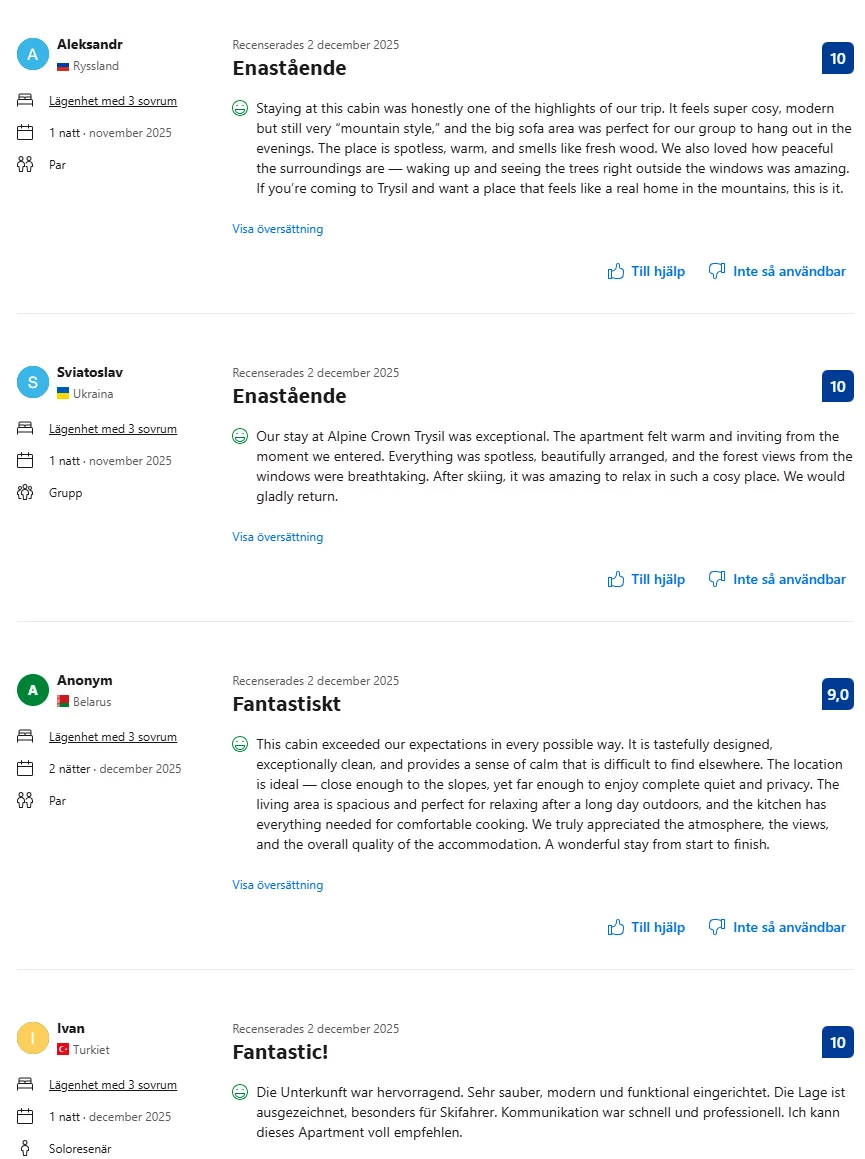This screenshot has height=1159, width=865.
Task: Click Ivan's yellow avatar icon
Action: point(33,1039)
